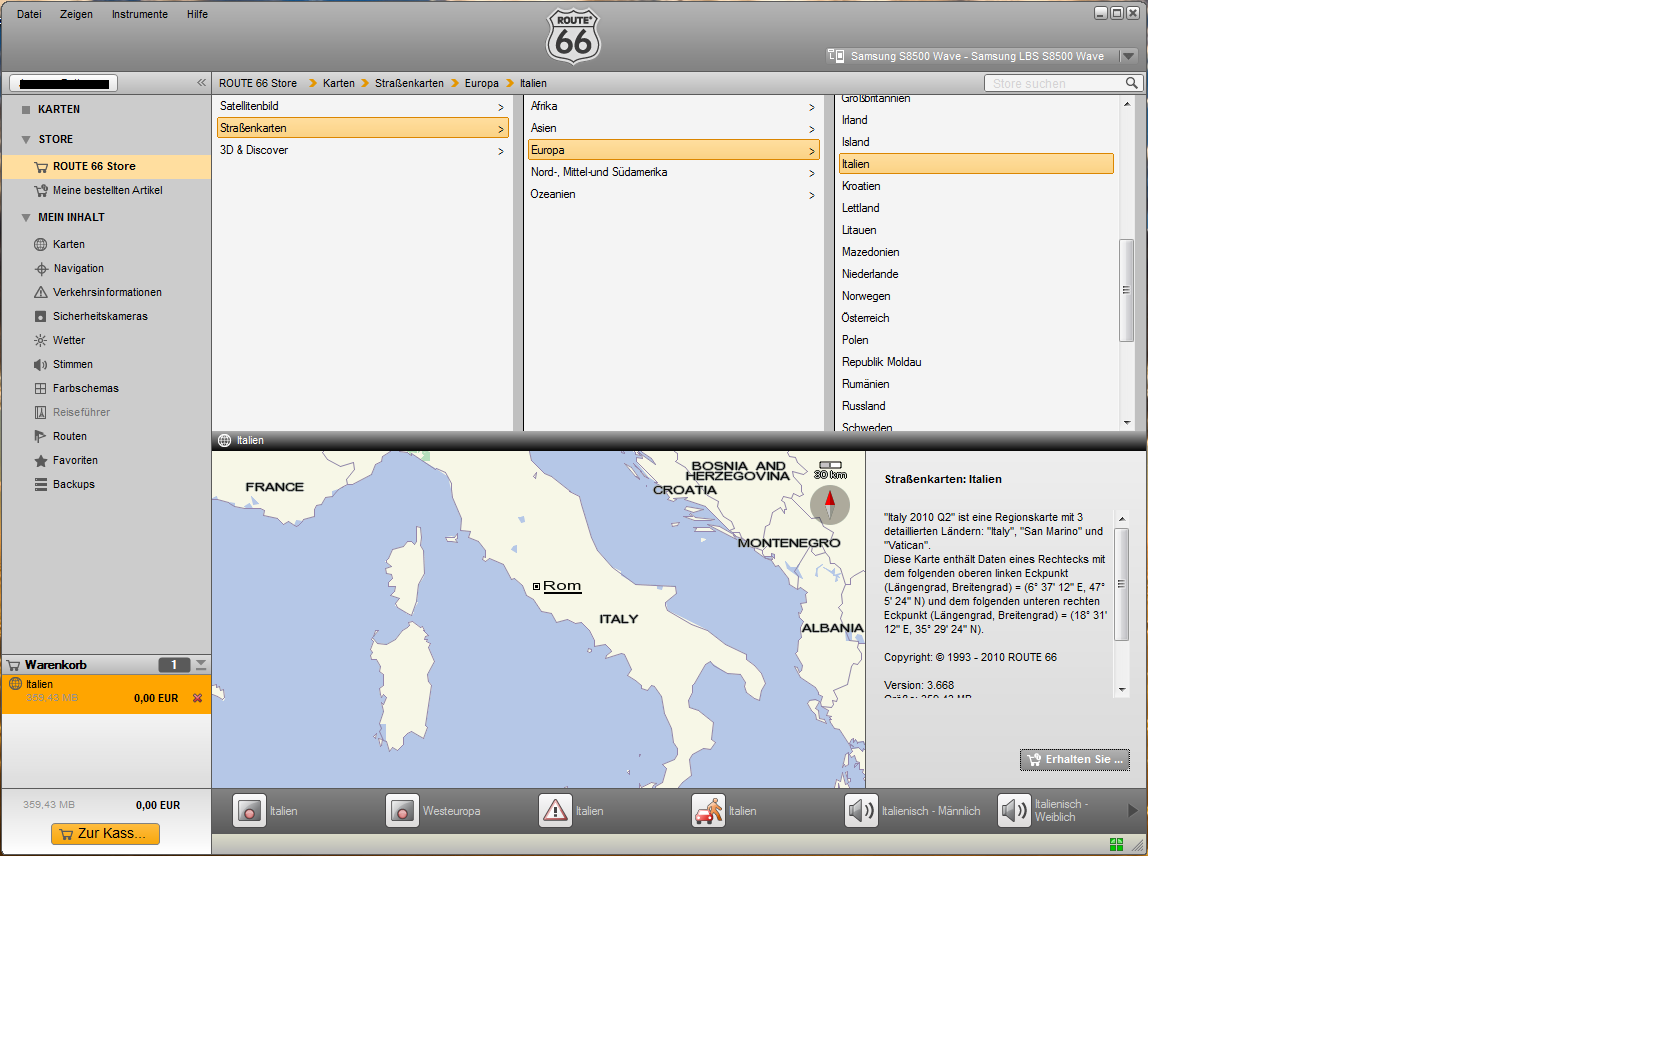This screenshot has width=1680, height=1050.
Task: Open the Karten item under Mein Inhalt
Action: point(69,244)
